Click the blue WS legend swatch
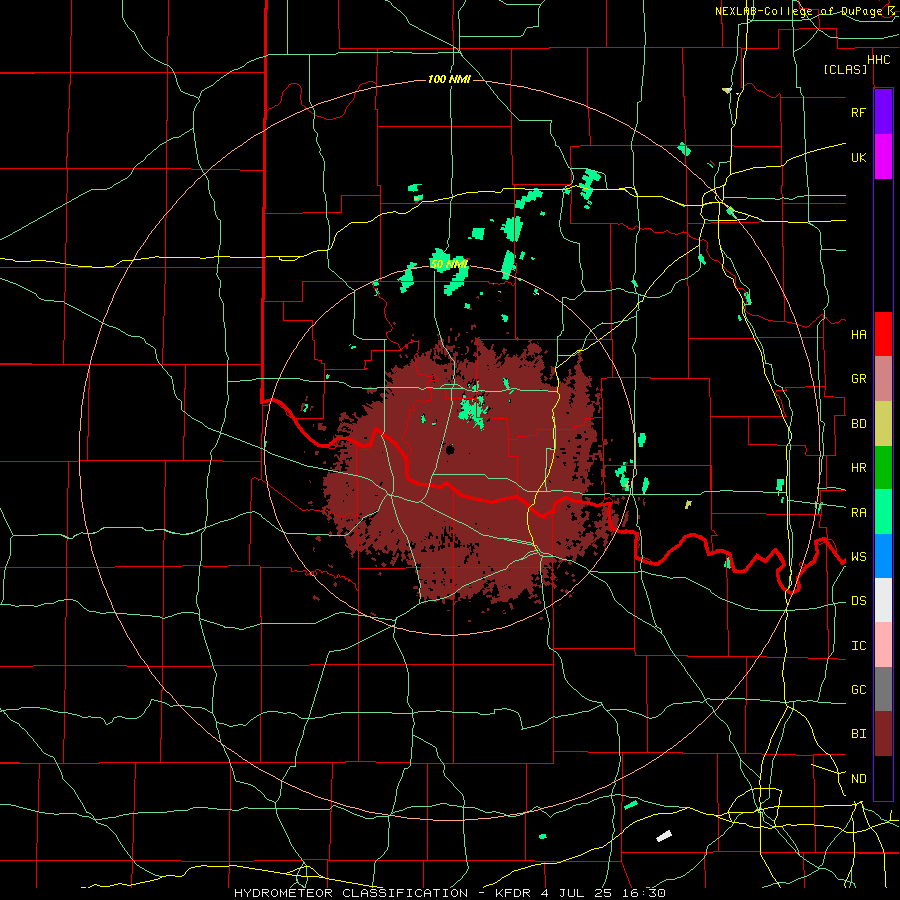Screen dimensions: 900x900 (883, 556)
